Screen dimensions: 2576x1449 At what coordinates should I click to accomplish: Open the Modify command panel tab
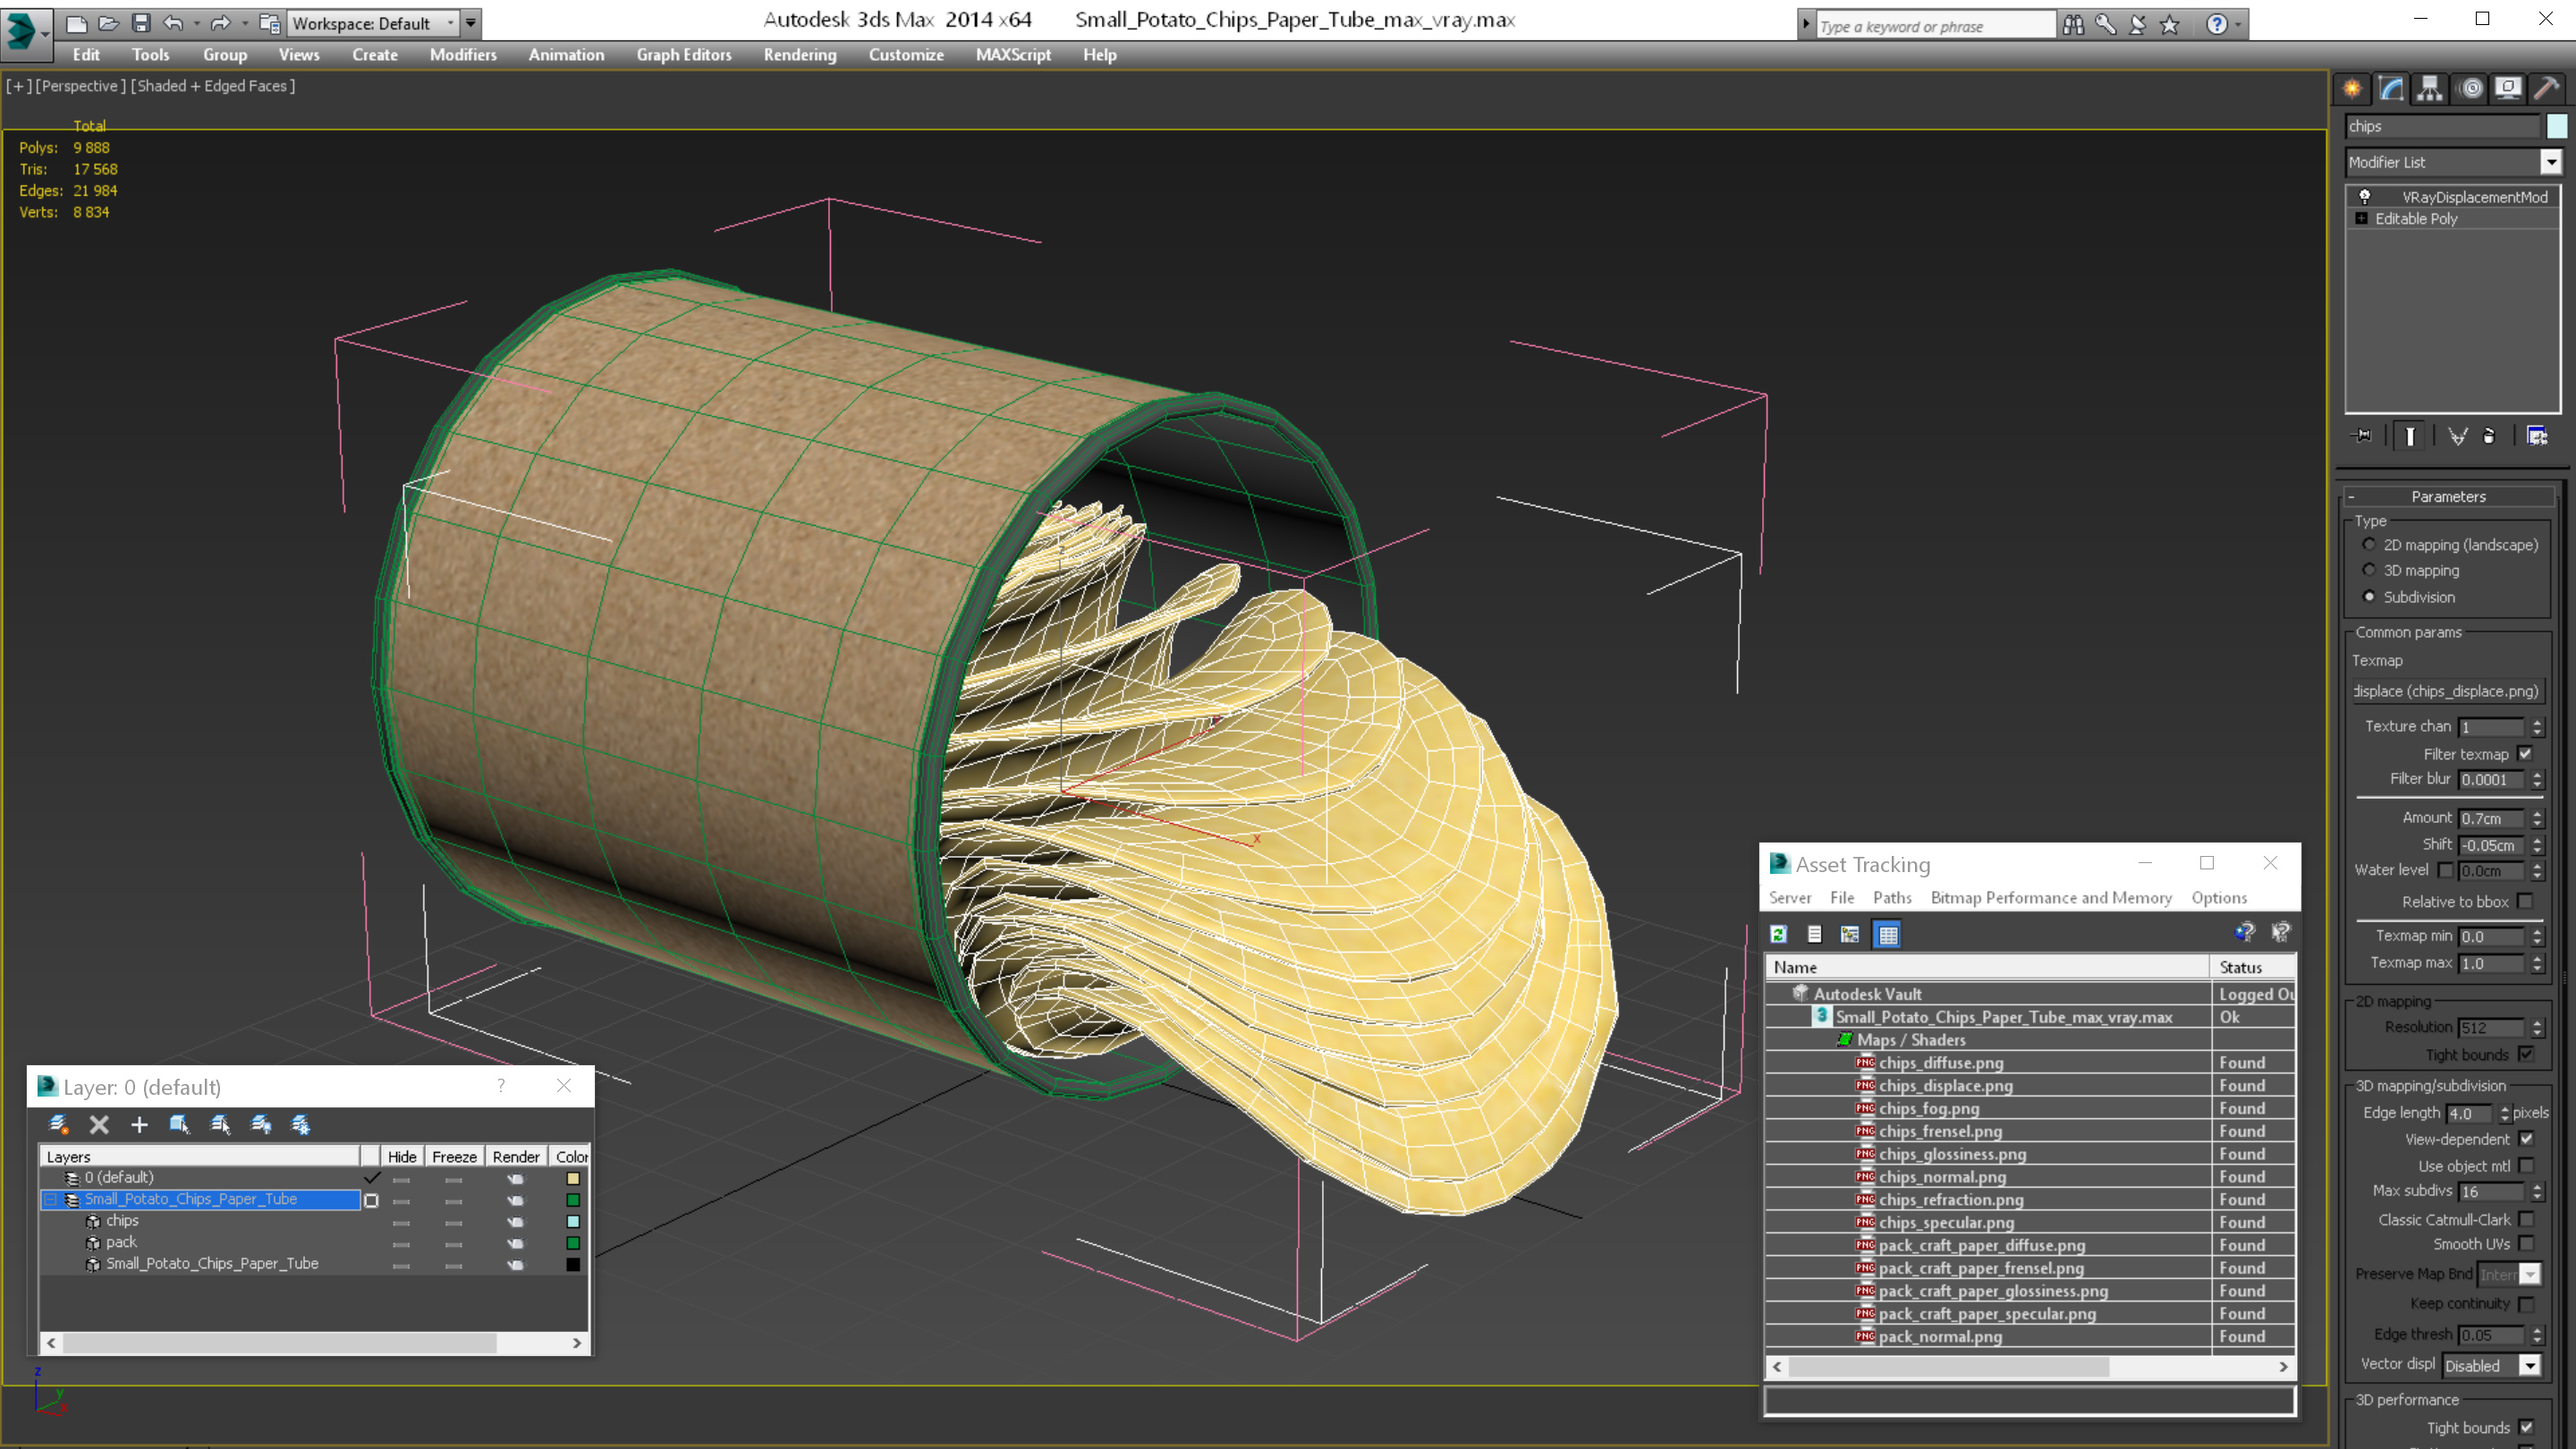[2391, 89]
